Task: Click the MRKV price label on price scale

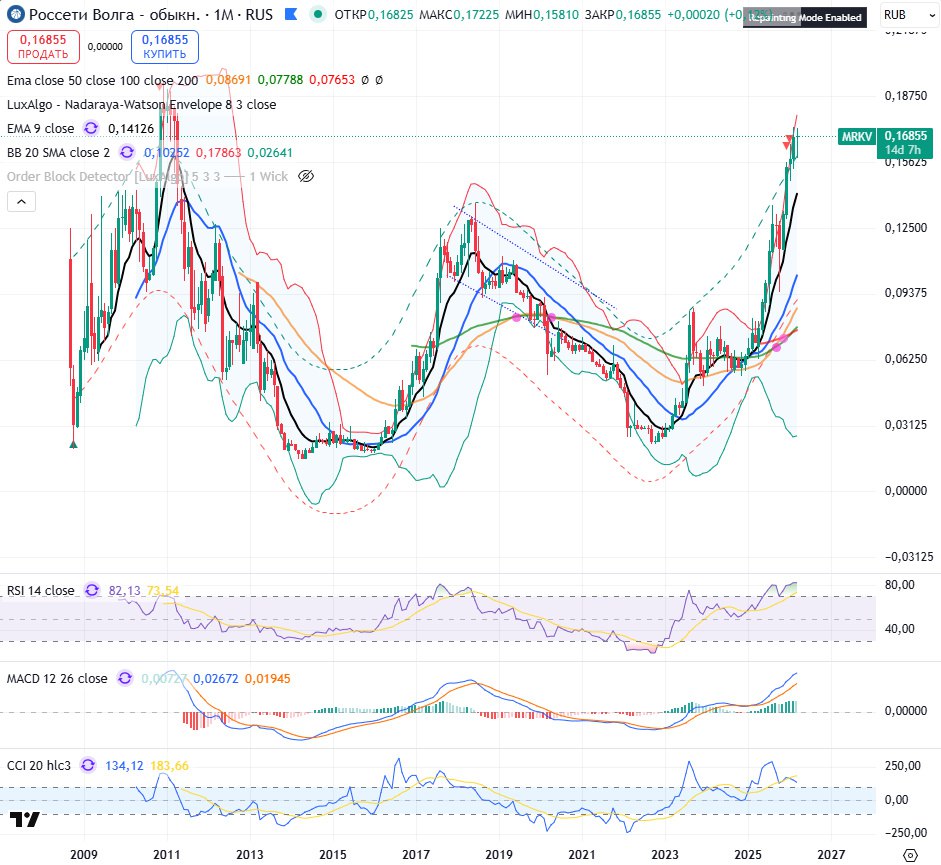Action: (857, 136)
